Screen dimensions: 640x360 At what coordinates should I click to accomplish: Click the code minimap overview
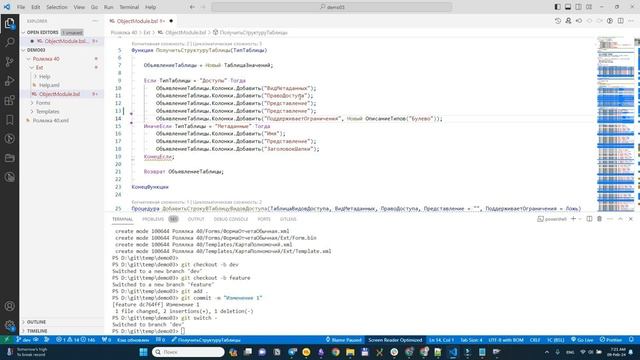[x=616, y=124]
